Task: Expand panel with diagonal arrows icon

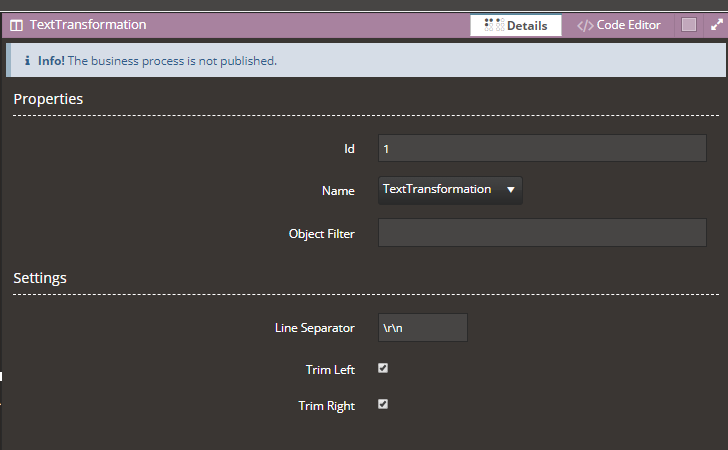Action: click(717, 25)
